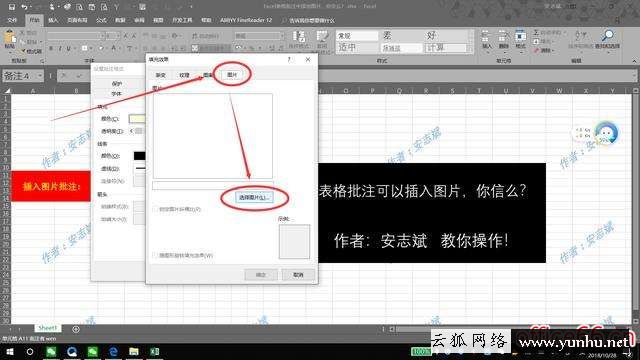Image resolution: width=640 pixels, height=360 pixels.
Task: Open the File ribbon tab
Action: pos(12,20)
